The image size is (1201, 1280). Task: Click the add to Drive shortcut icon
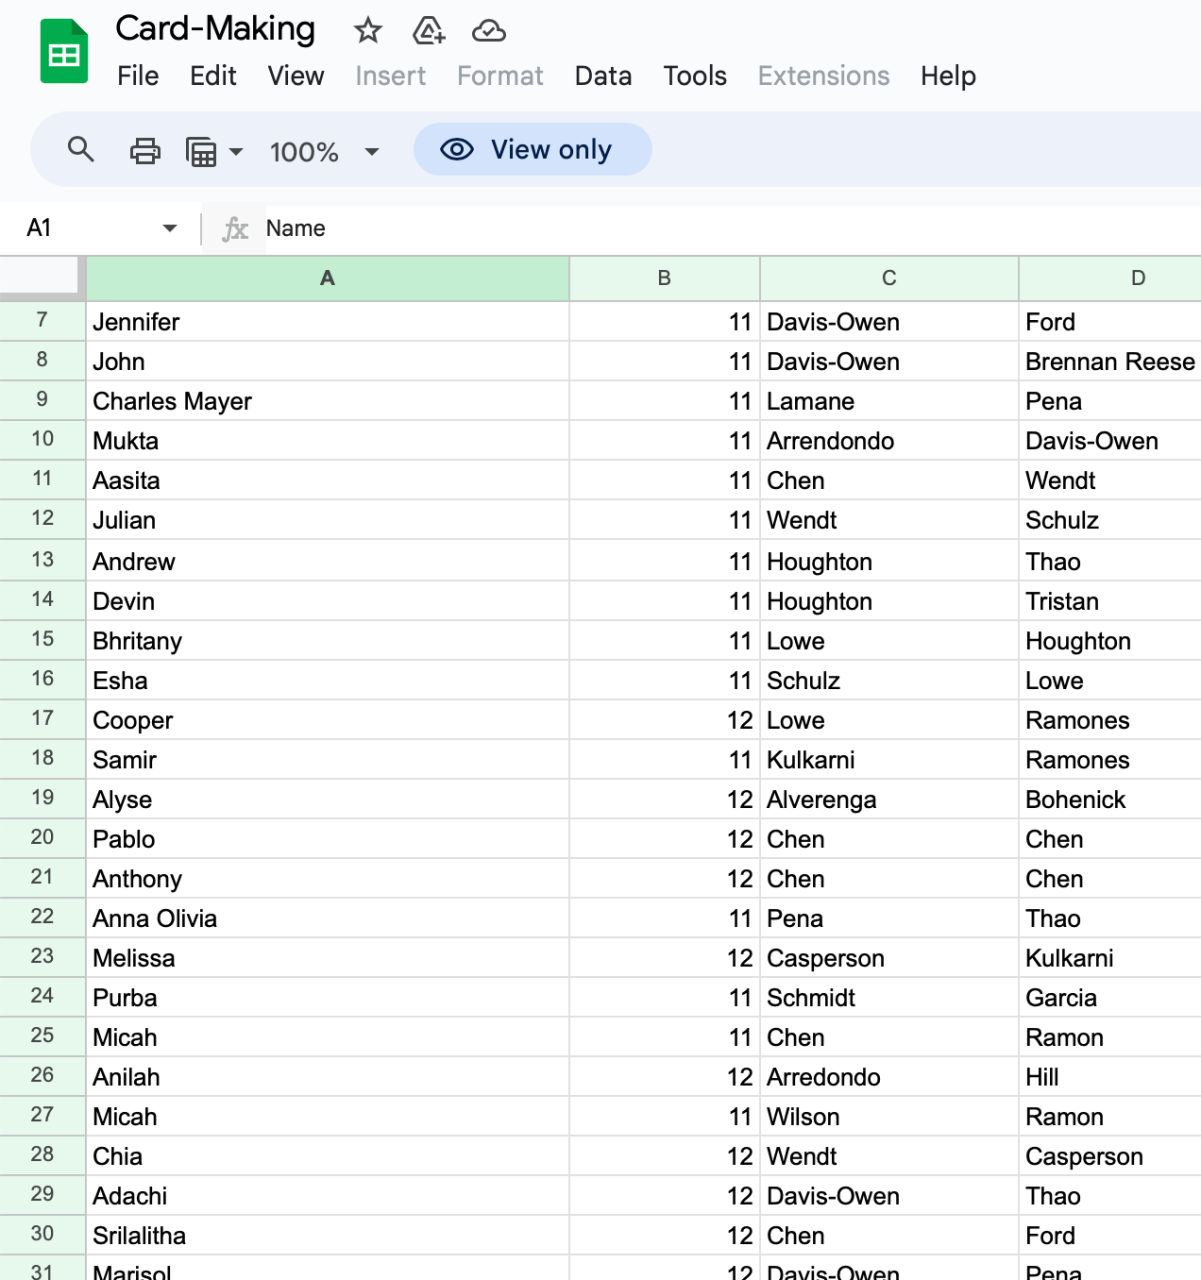[428, 31]
